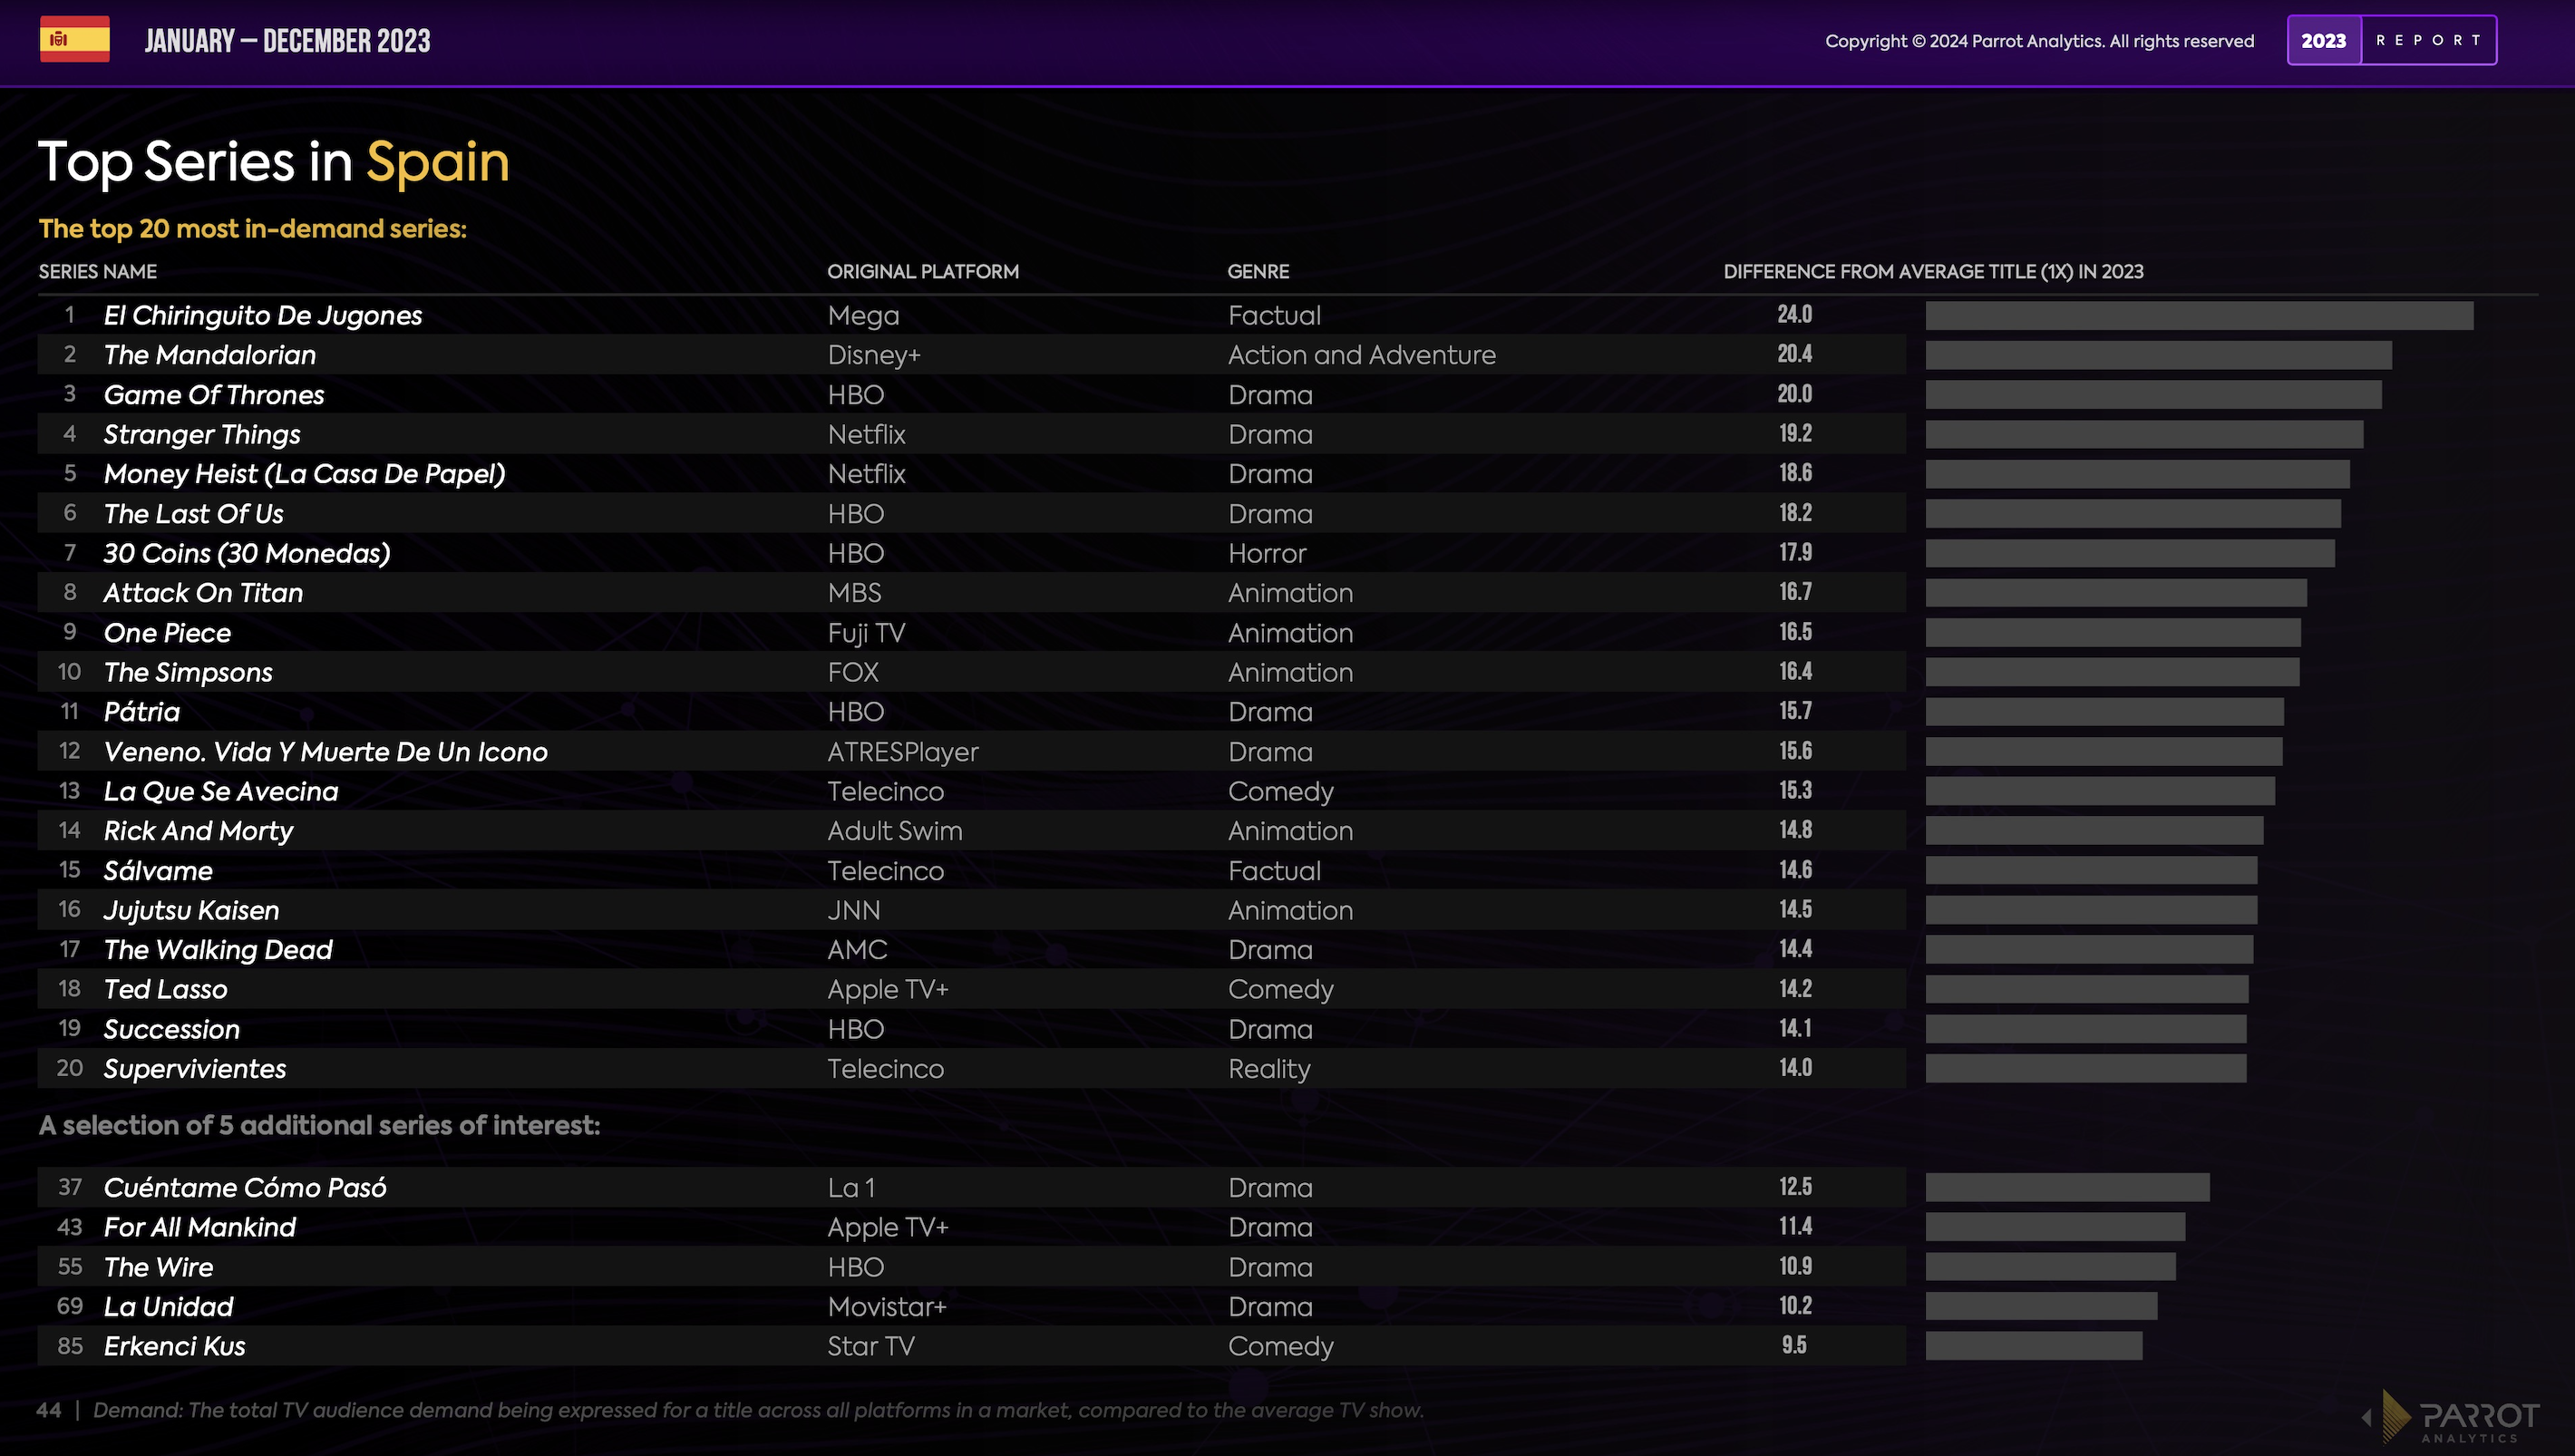Click 'Stranger Things' title
This screenshot has width=2575, height=1456.
202,434
